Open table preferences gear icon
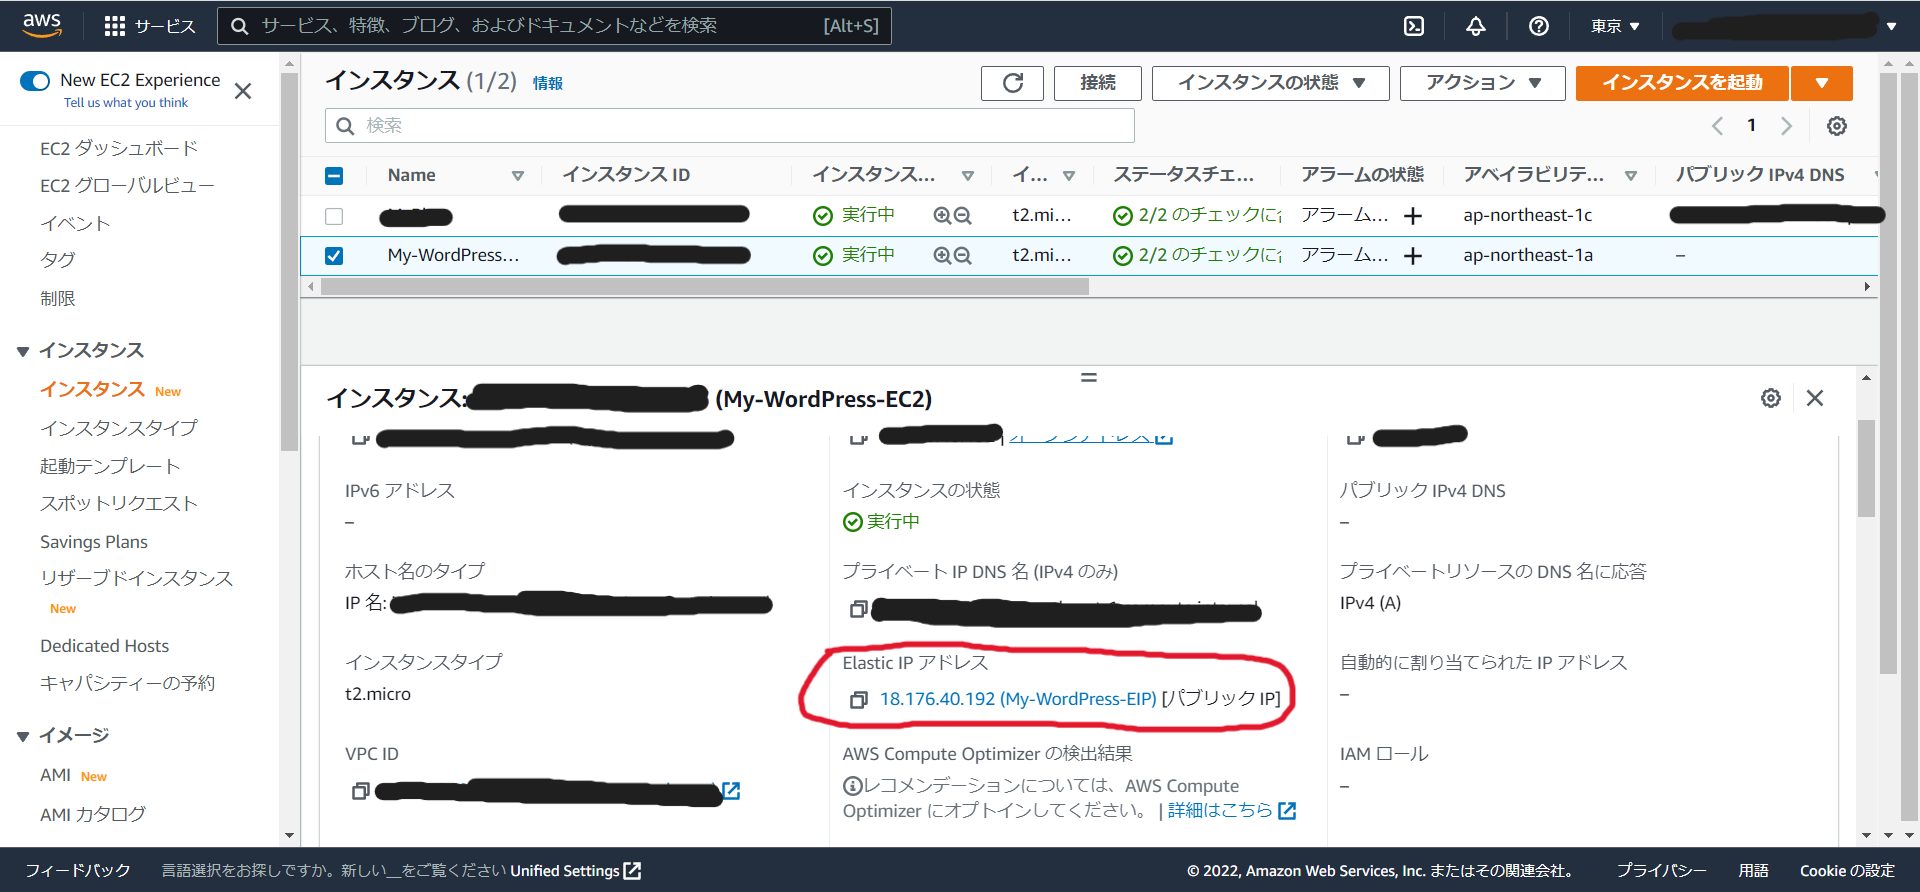 coord(1837,126)
